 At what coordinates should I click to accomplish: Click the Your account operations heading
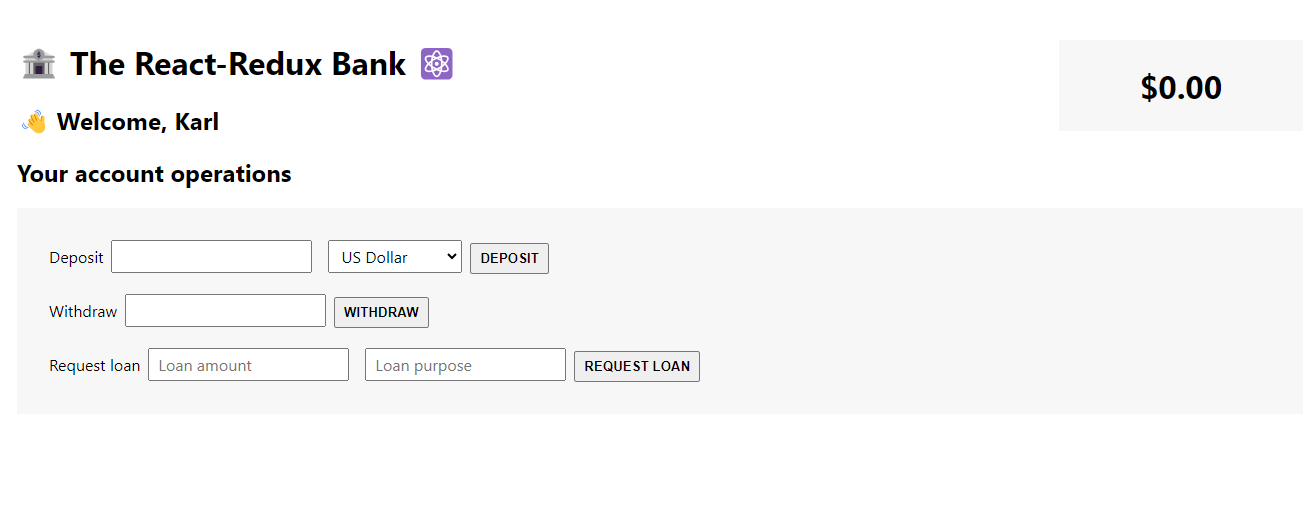pos(155,174)
